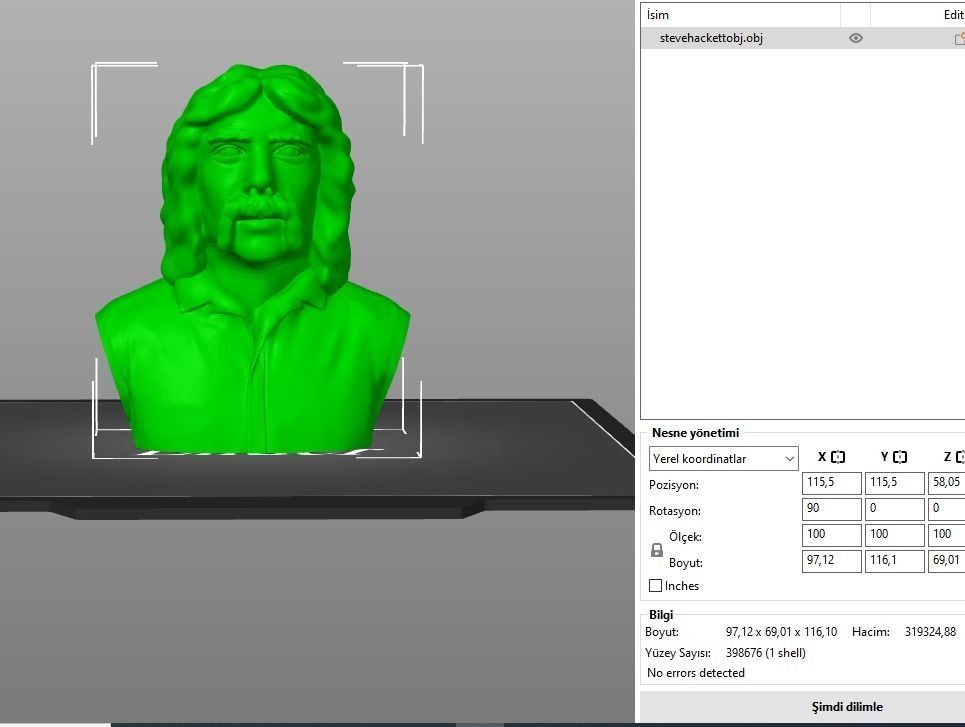Image resolution: width=965 pixels, height=727 pixels.
Task: Focus the Rotasyon Z field
Action: [947, 509]
